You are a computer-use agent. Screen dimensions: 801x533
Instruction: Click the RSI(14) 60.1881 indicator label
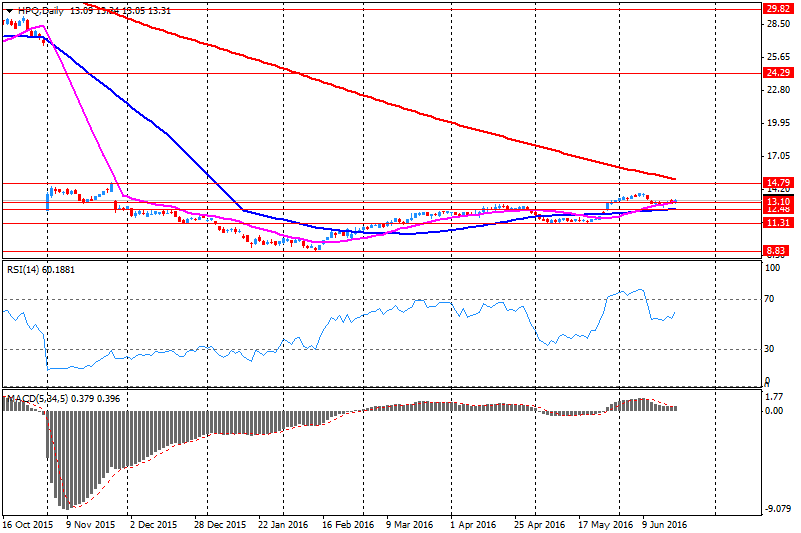41,269
